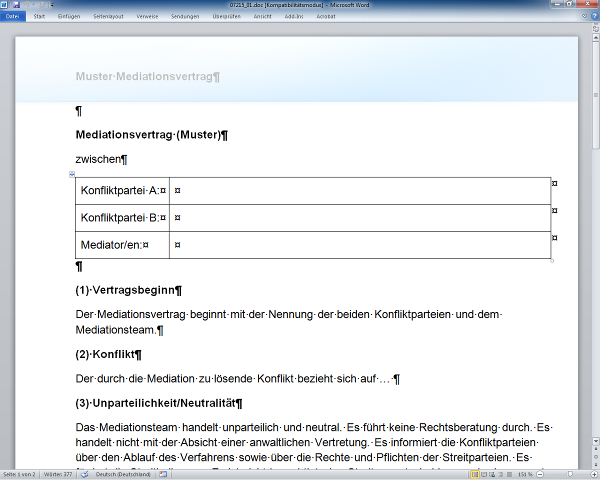Expand the ribbon using the chevron arrow
This screenshot has height=480, width=600.
[583, 17]
